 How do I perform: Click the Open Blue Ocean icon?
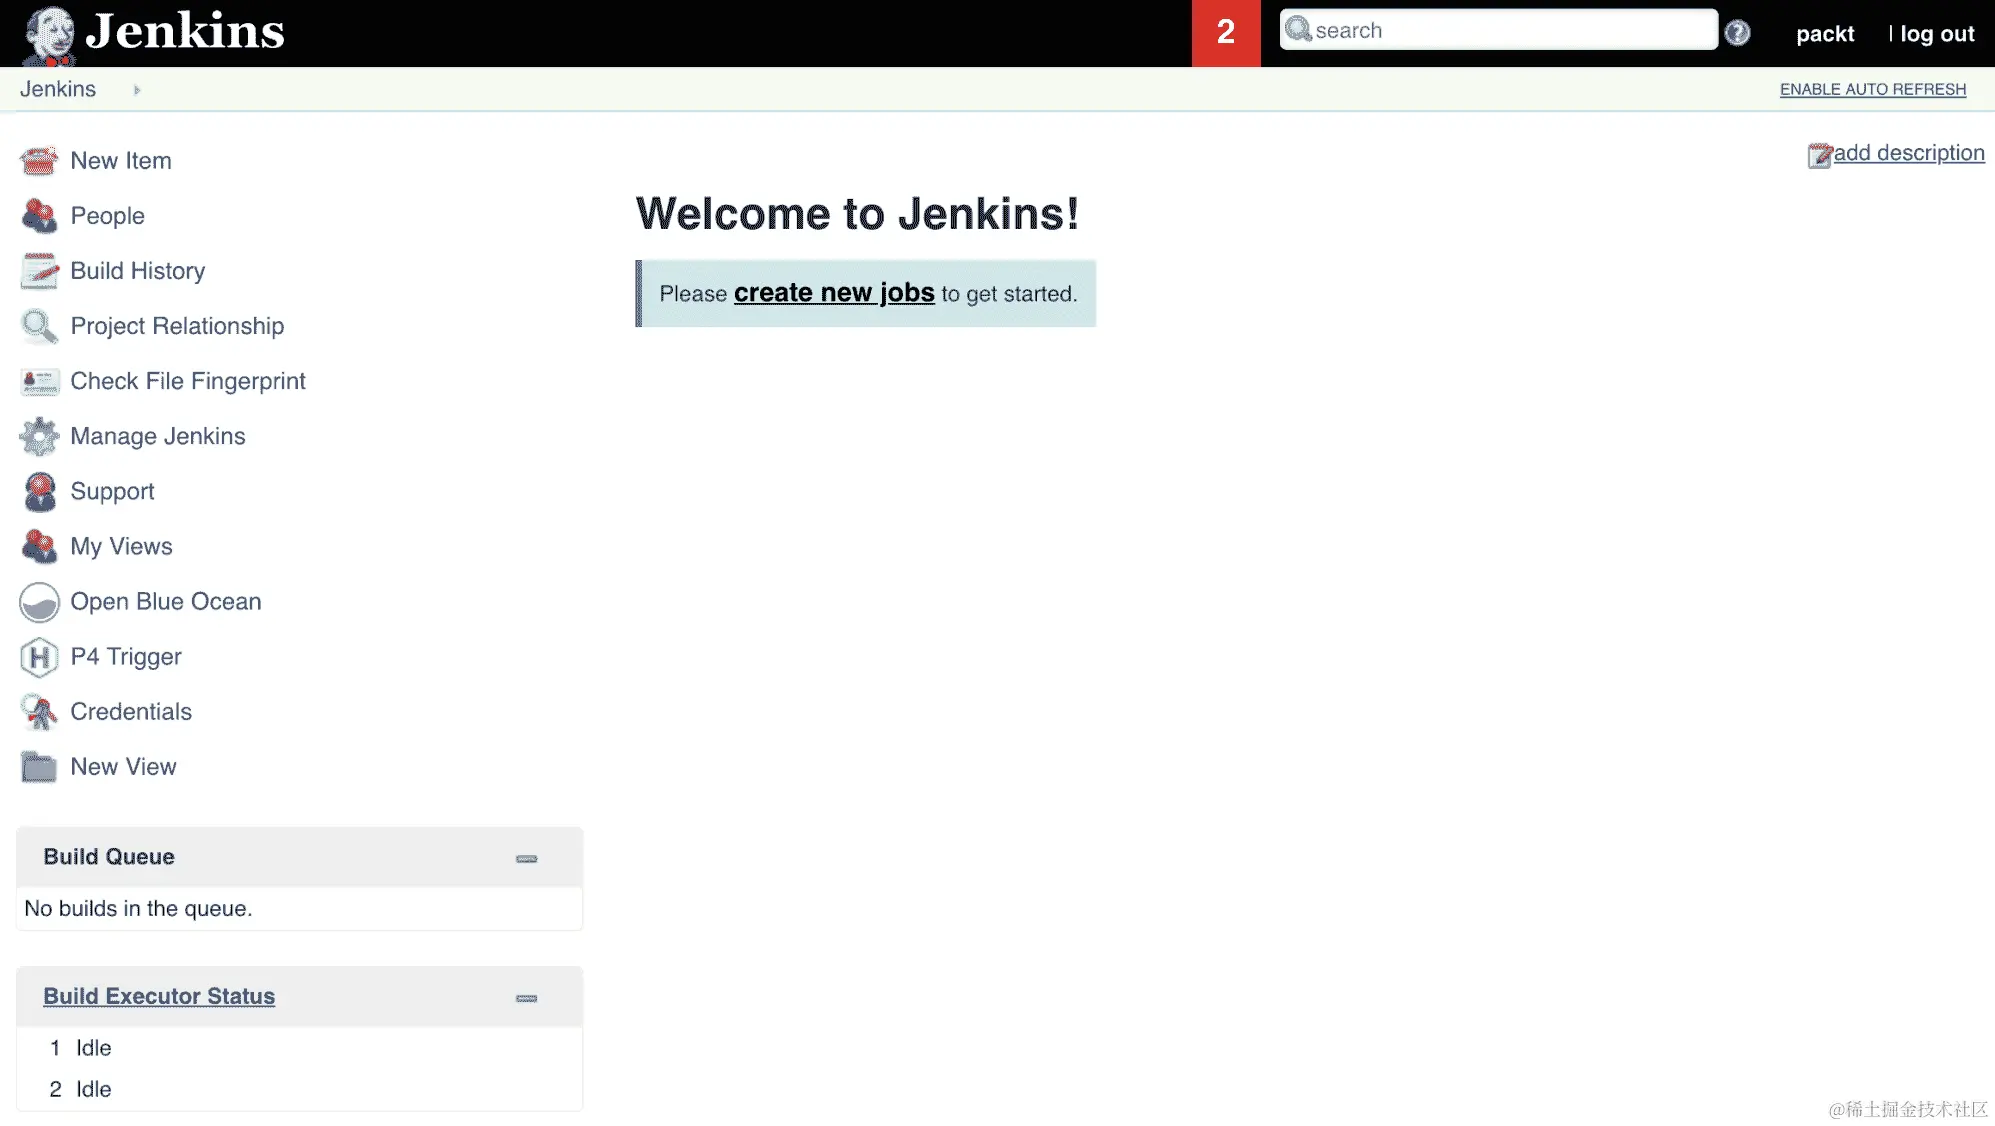point(39,602)
